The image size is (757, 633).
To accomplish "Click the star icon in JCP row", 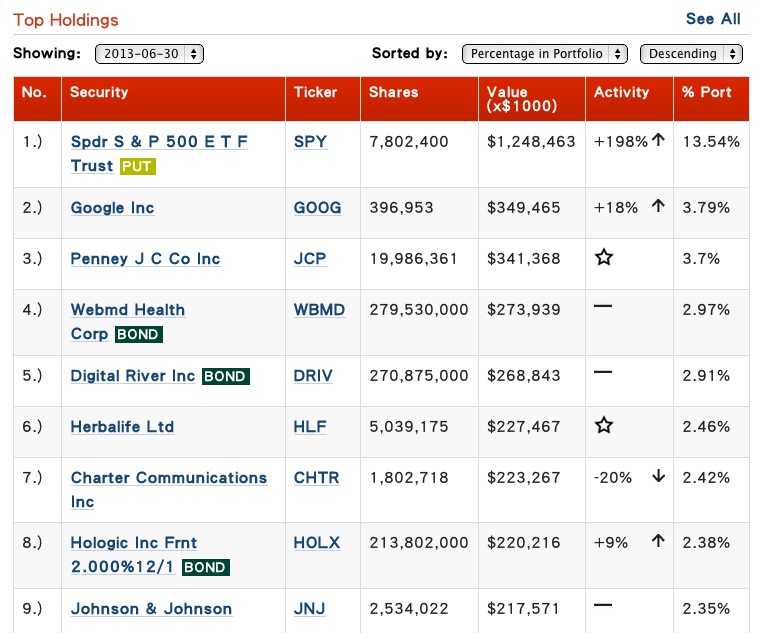I will click(x=603, y=257).
